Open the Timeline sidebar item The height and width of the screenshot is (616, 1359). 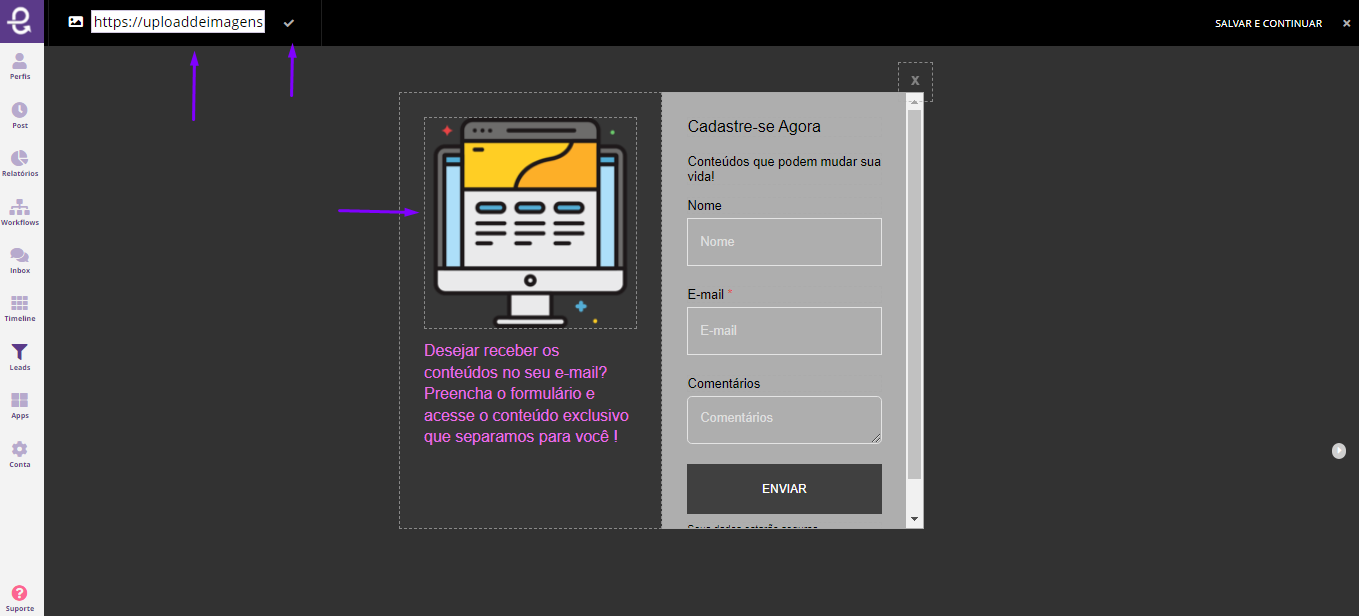[x=20, y=309]
